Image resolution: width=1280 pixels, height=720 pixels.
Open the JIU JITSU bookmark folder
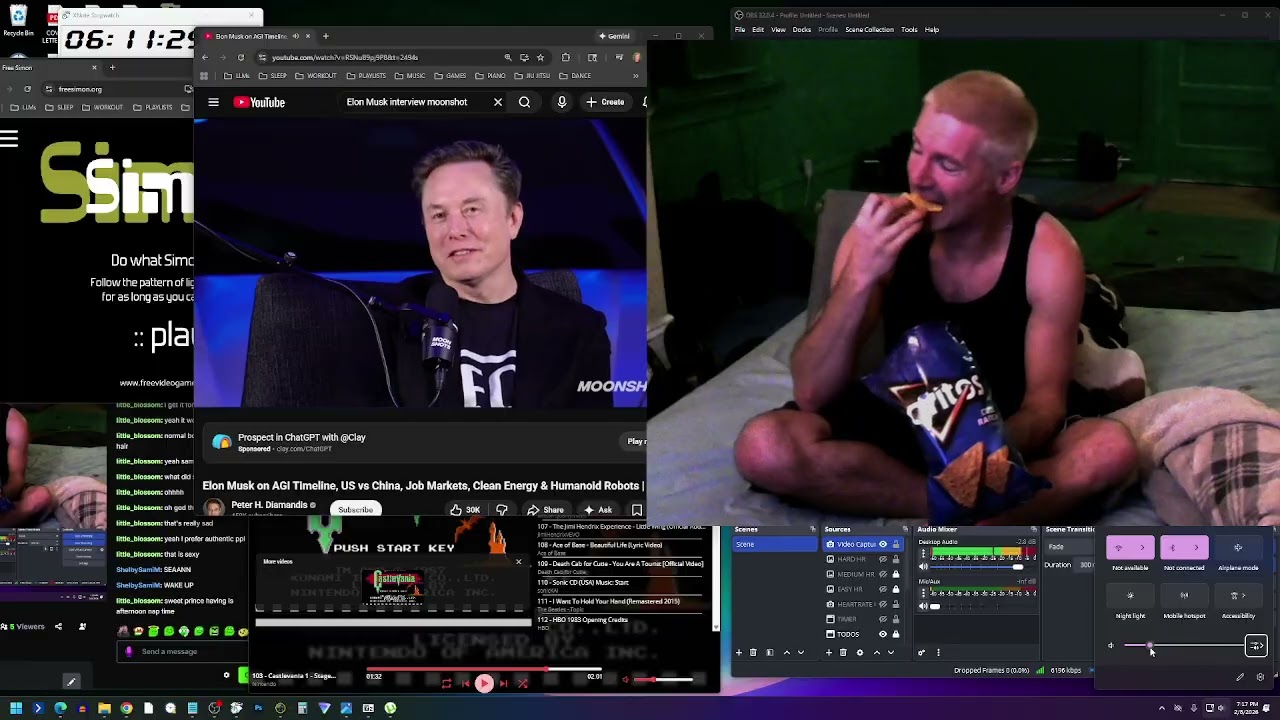(x=533, y=76)
